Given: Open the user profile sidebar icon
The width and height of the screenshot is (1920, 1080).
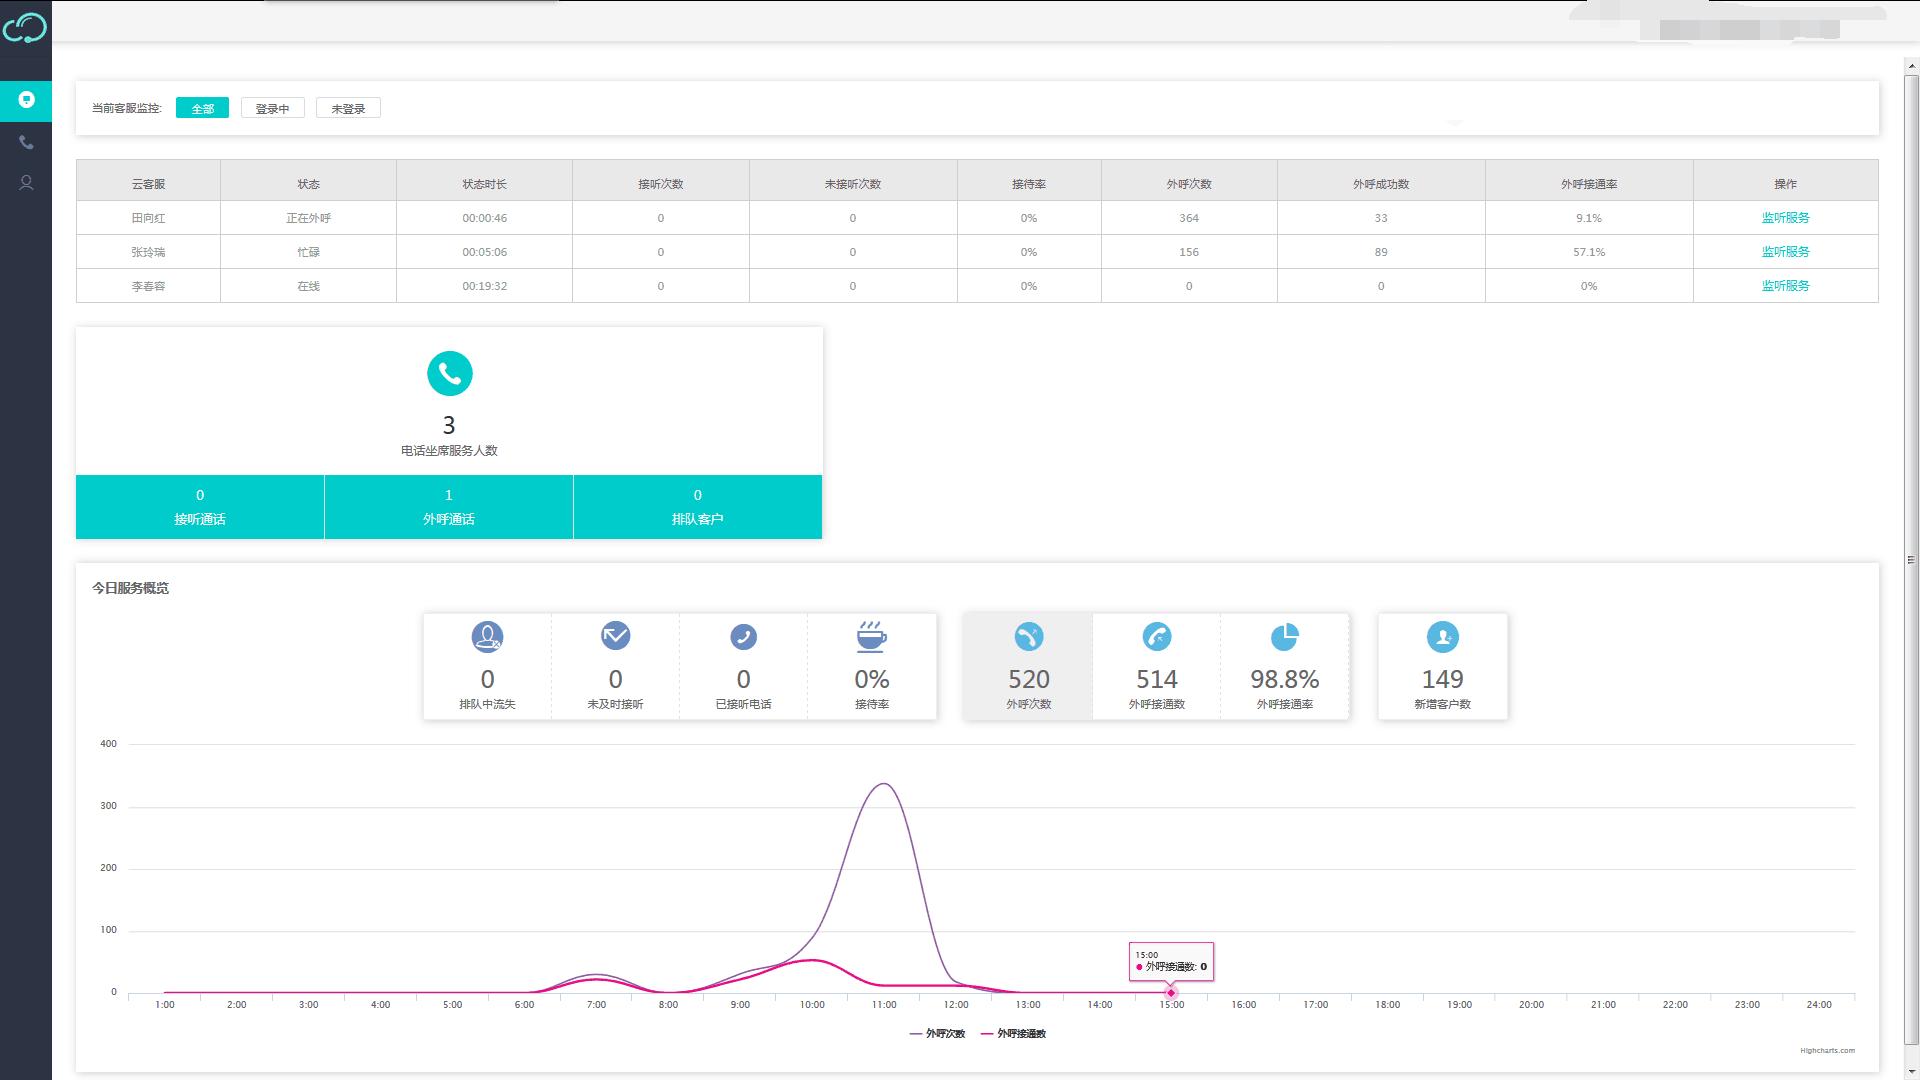Looking at the screenshot, I should pyautogui.click(x=26, y=183).
